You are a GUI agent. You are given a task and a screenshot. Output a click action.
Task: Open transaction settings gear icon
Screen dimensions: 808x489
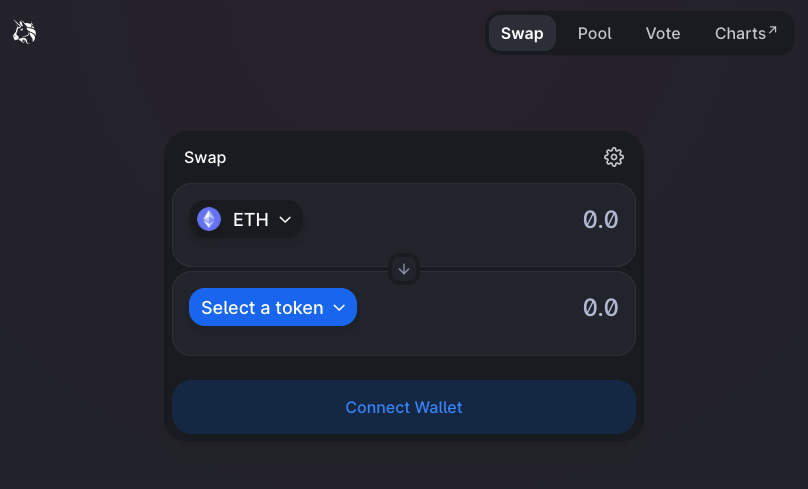click(614, 157)
